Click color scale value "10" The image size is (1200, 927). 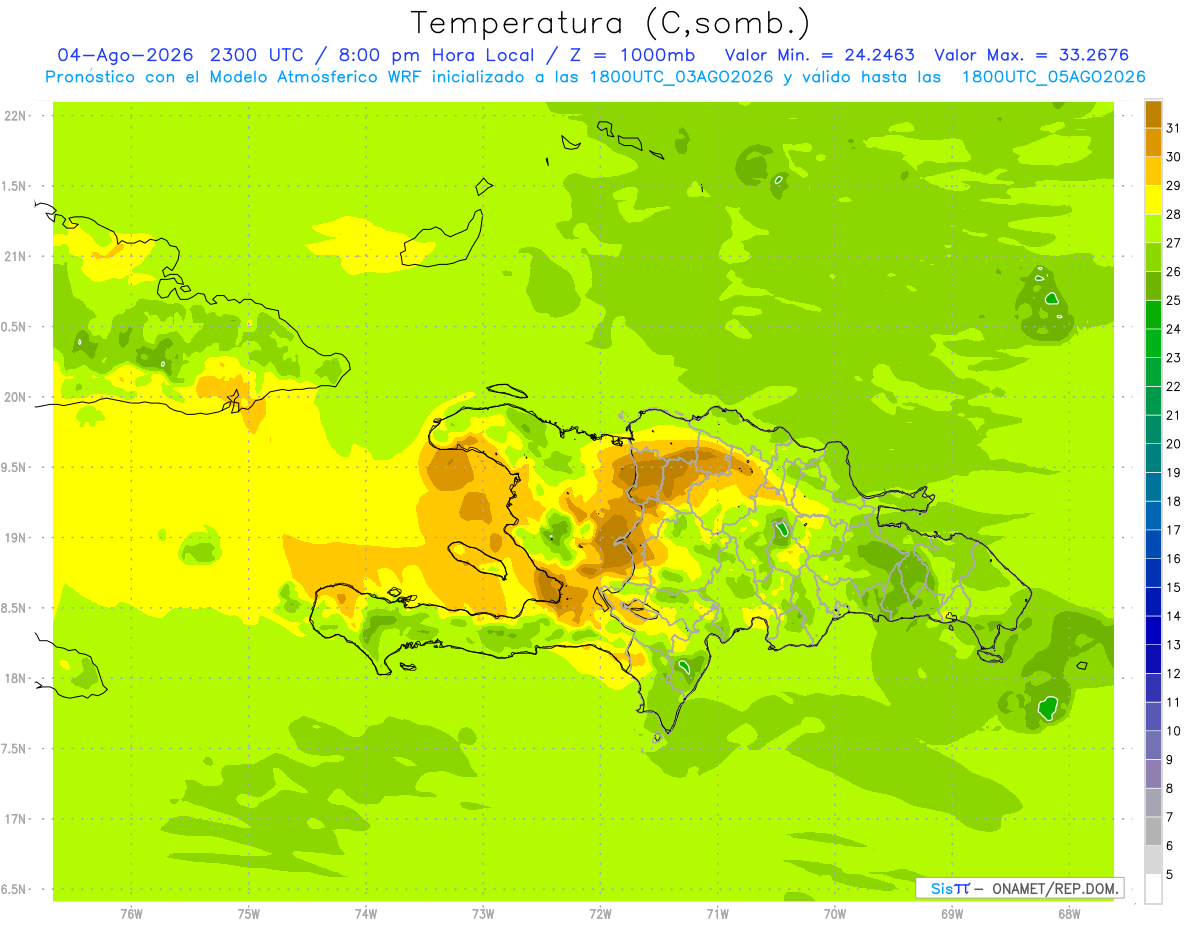[1174, 731]
